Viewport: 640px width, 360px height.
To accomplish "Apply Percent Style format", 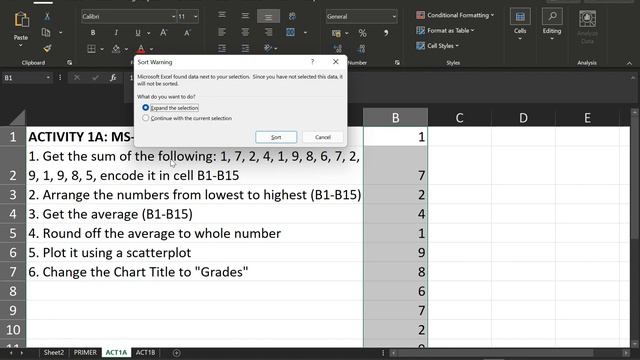I will (x=362, y=33).
